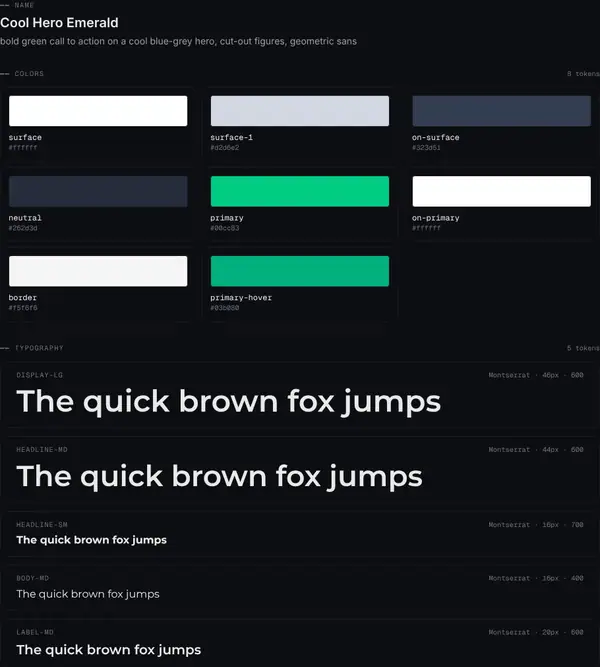
Task: Click the HEADLINE-MD type token label
Action: 42,450
